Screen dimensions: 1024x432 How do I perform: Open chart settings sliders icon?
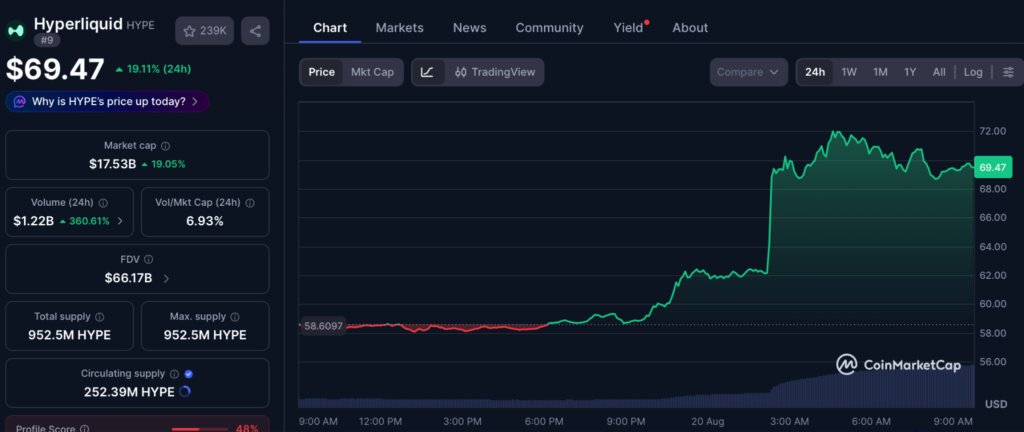coord(1009,72)
